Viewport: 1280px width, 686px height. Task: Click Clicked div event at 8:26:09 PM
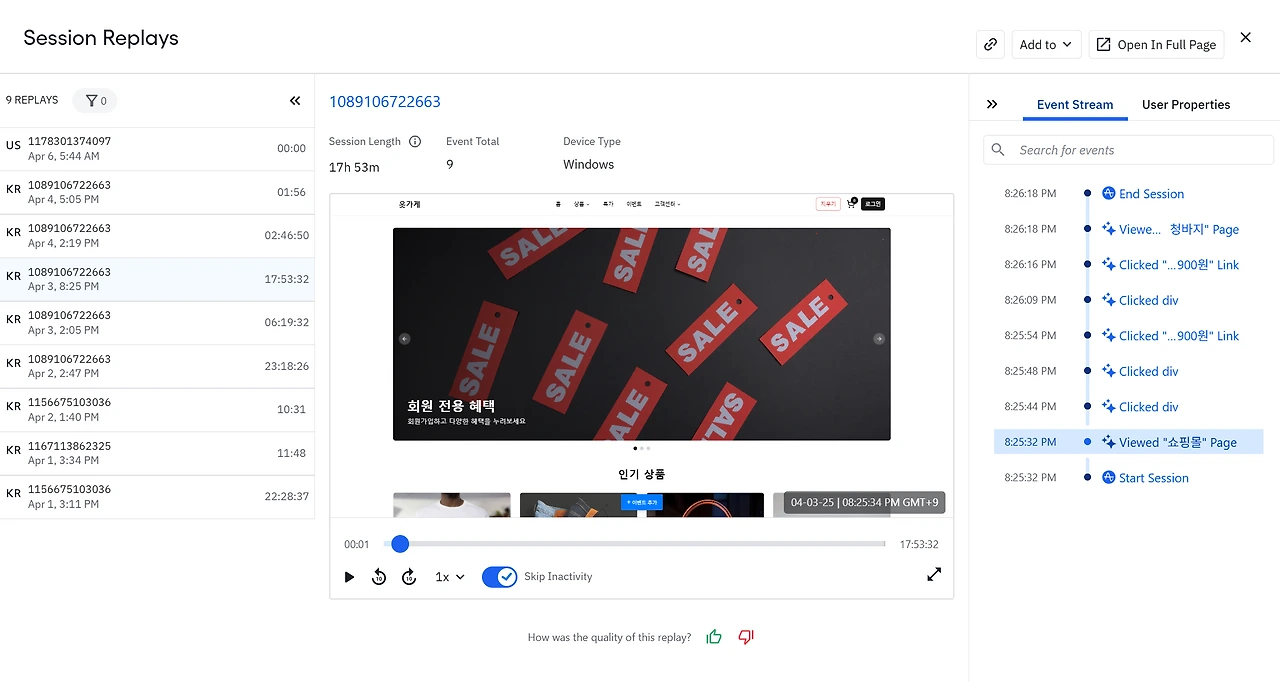[x=1148, y=300]
